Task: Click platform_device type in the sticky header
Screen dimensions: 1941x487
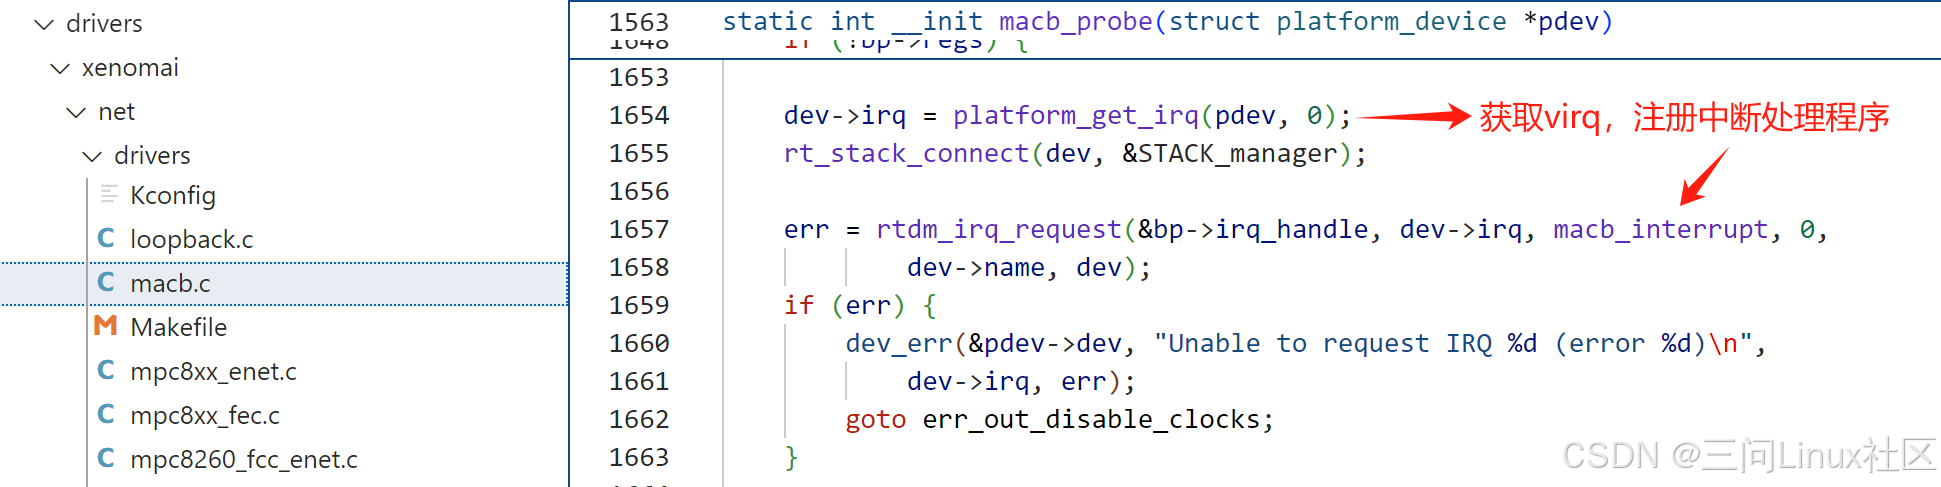Action: tap(1391, 22)
